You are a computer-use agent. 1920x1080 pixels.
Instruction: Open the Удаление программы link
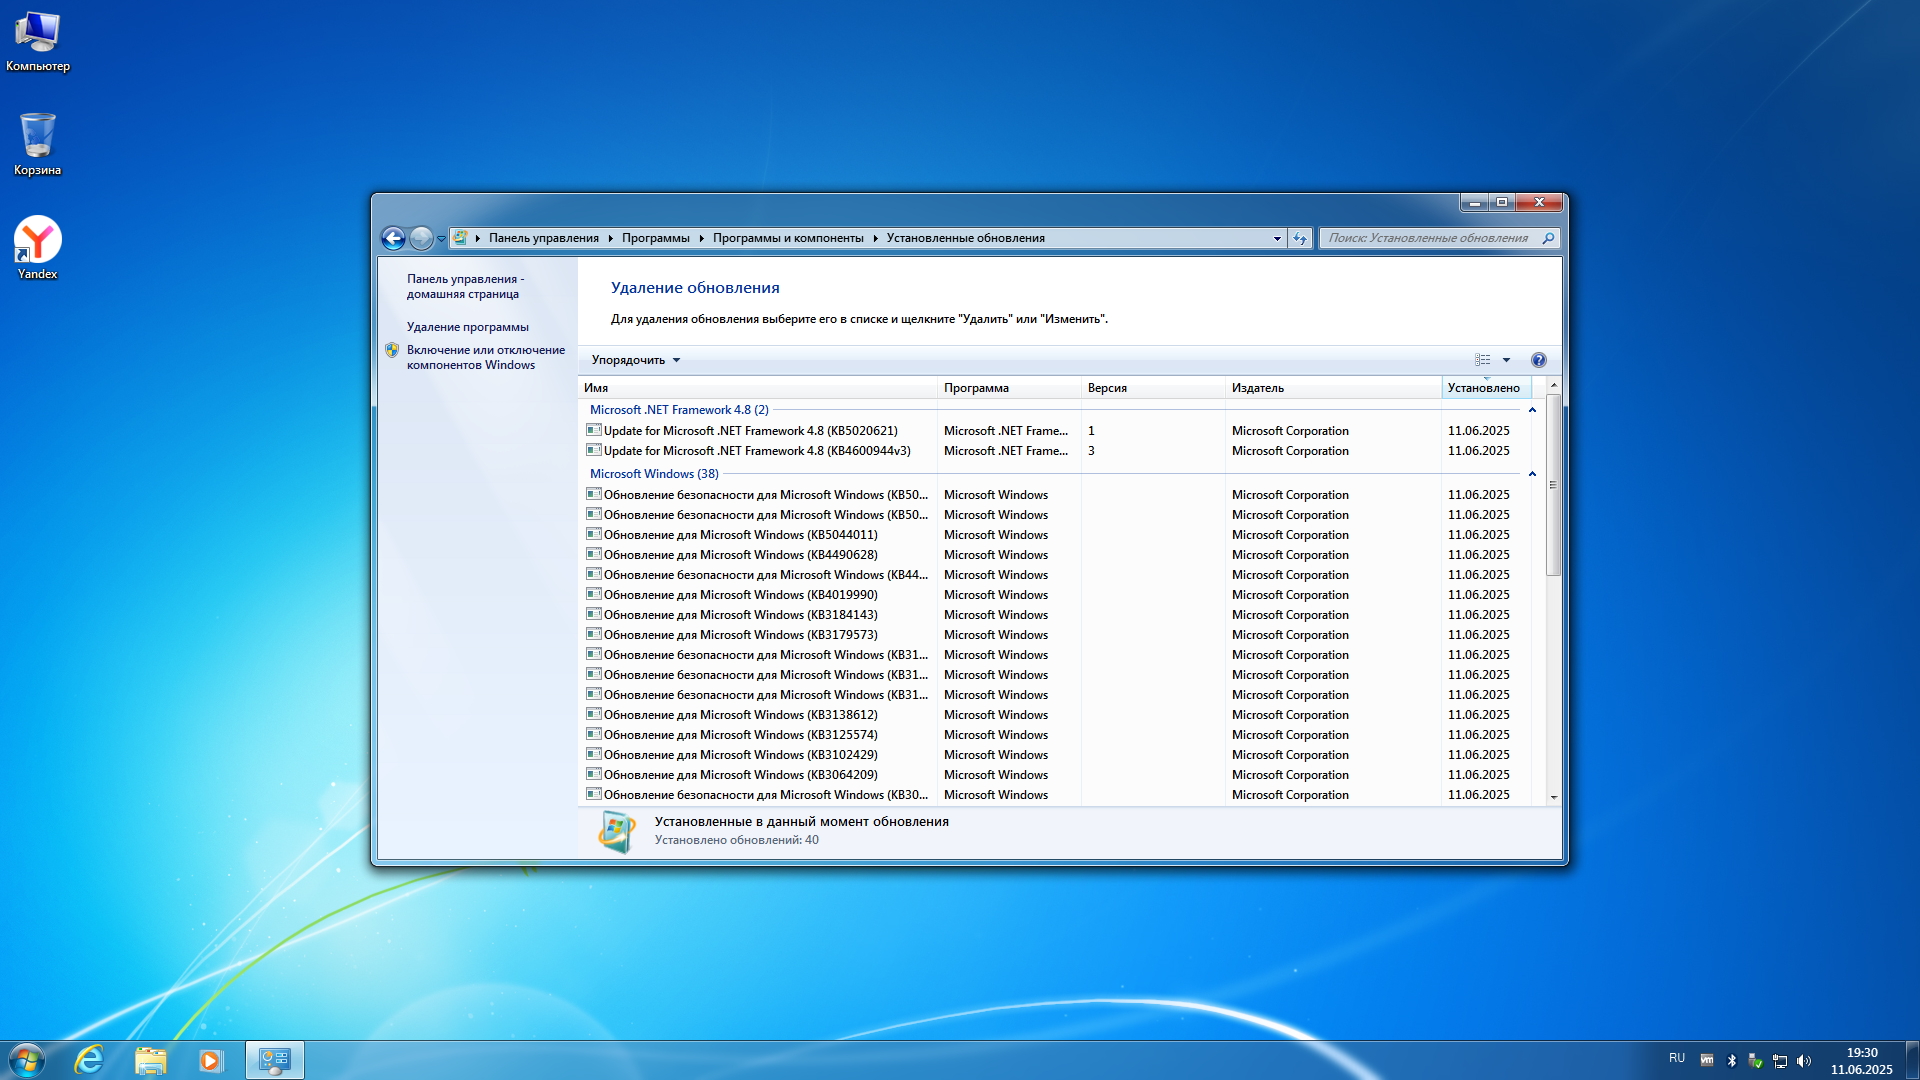click(468, 327)
